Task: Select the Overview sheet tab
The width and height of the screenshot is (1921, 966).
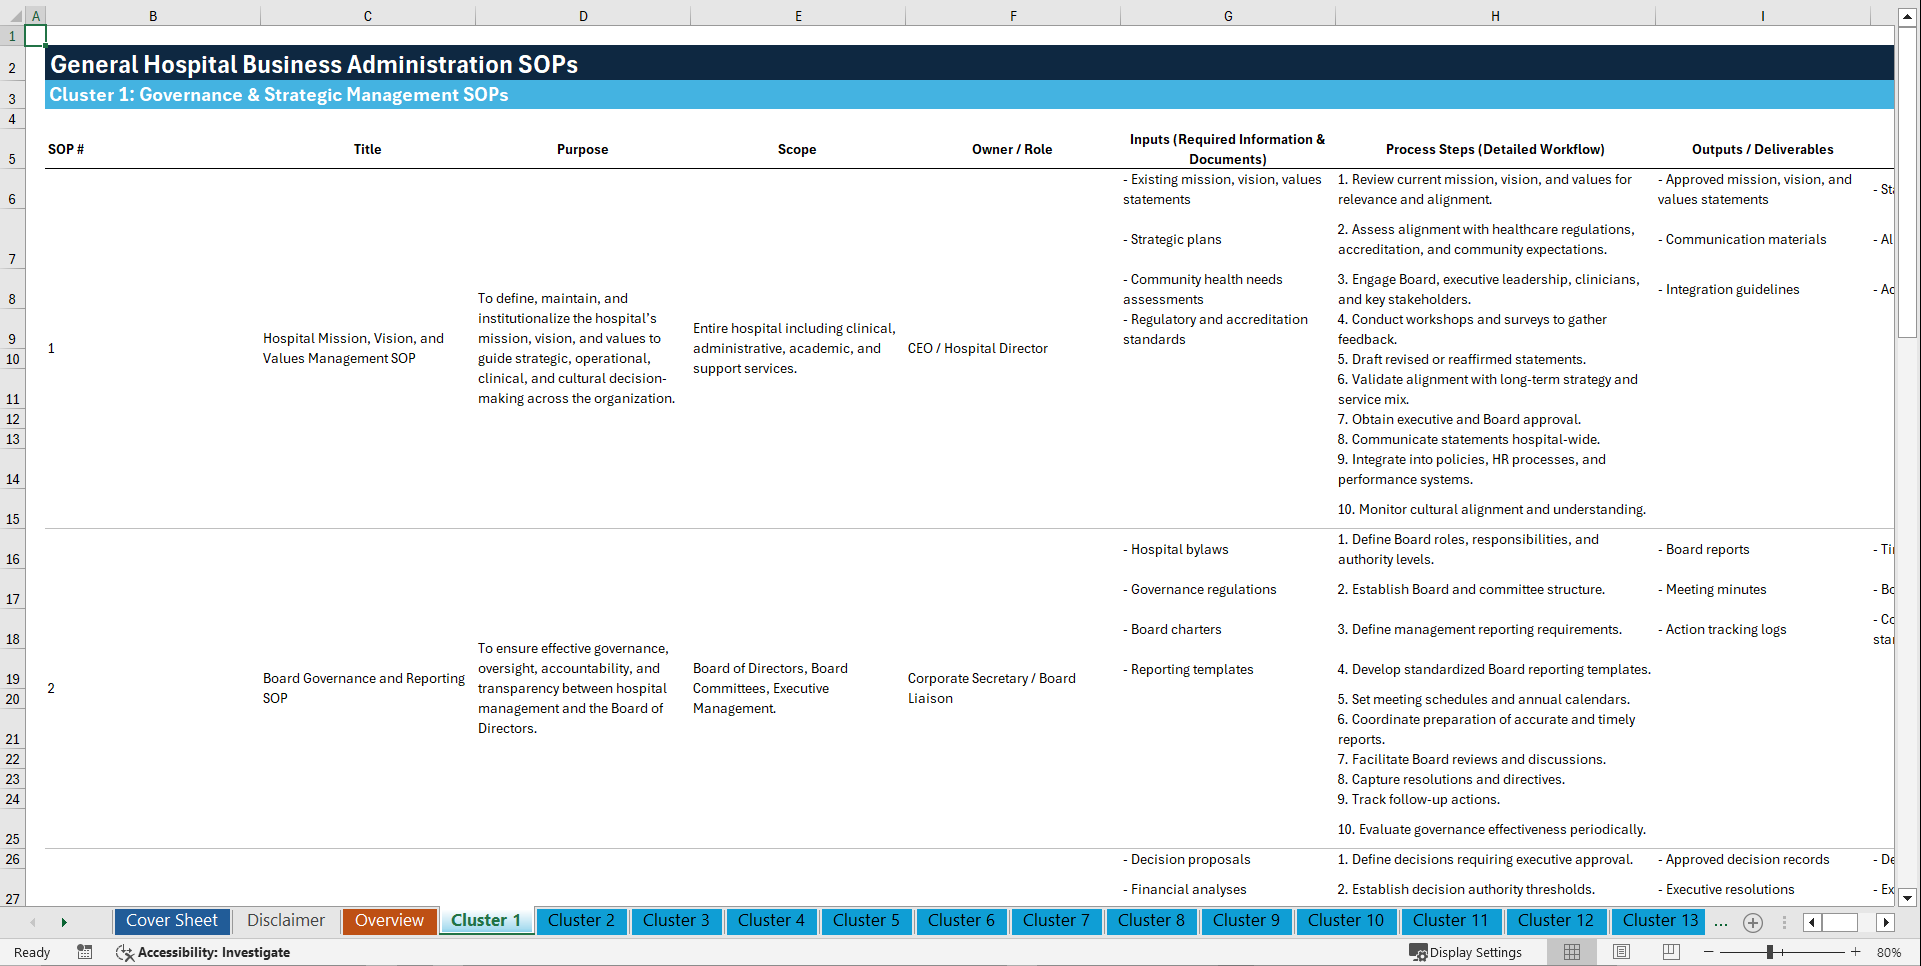Action: [389, 920]
